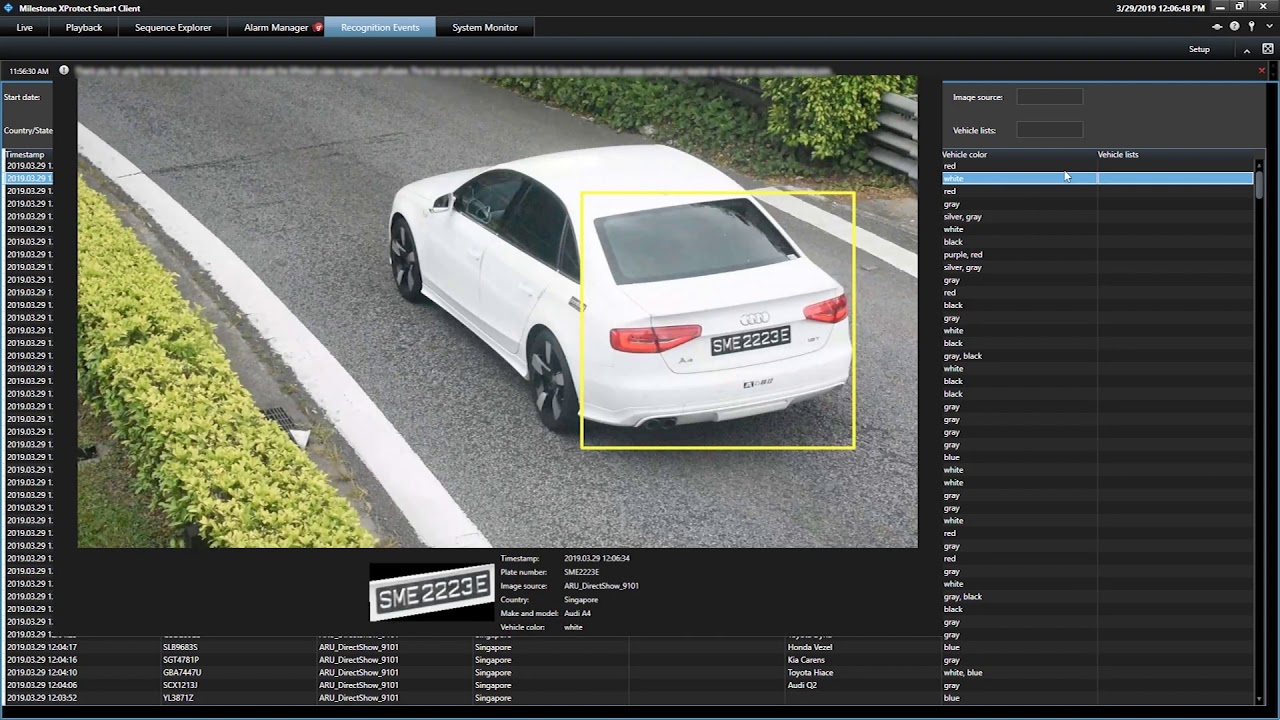Select the 'purple, red' vehicle color row
Image resolution: width=1280 pixels, height=720 pixels.
pos(1097,254)
